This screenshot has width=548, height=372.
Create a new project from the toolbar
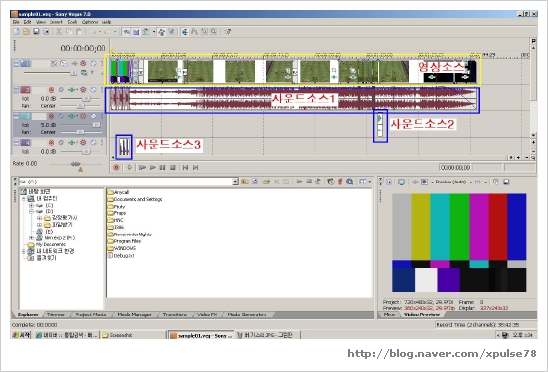16,32
